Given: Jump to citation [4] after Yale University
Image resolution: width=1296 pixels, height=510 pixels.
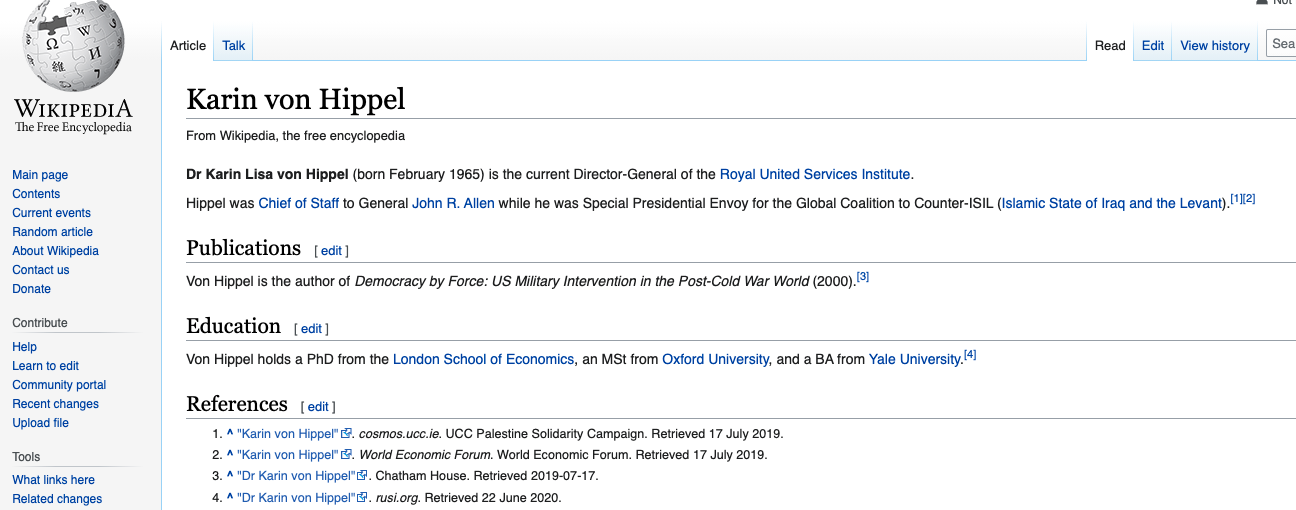Looking at the screenshot, I should tap(969, 354).
